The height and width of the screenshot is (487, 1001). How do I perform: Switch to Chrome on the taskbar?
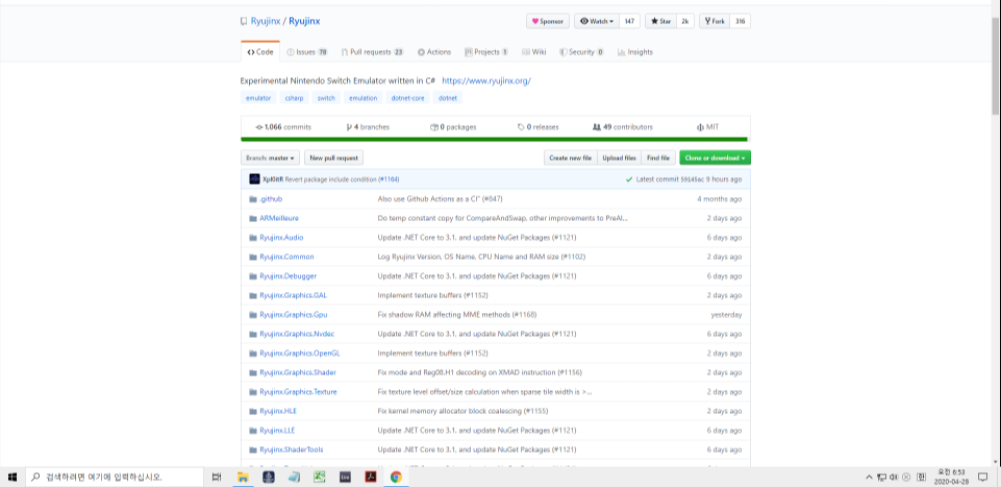pyautogui.click(x=396, y=477)
